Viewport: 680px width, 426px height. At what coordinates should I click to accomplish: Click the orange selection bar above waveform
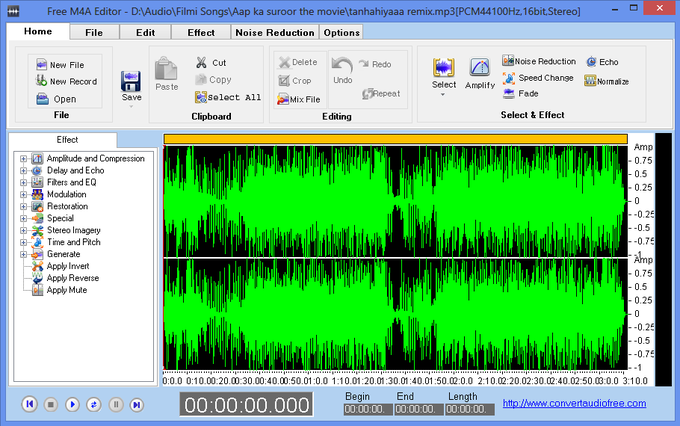(395, 139)
